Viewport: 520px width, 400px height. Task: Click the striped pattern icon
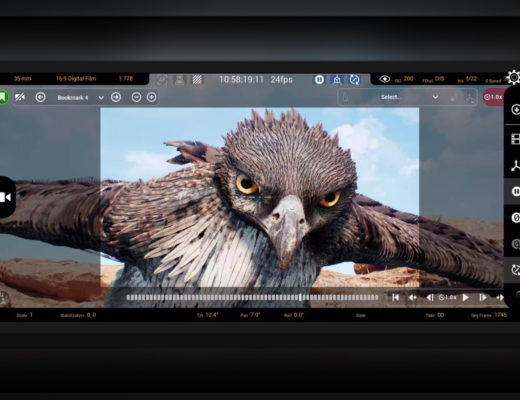click(197, 79)
